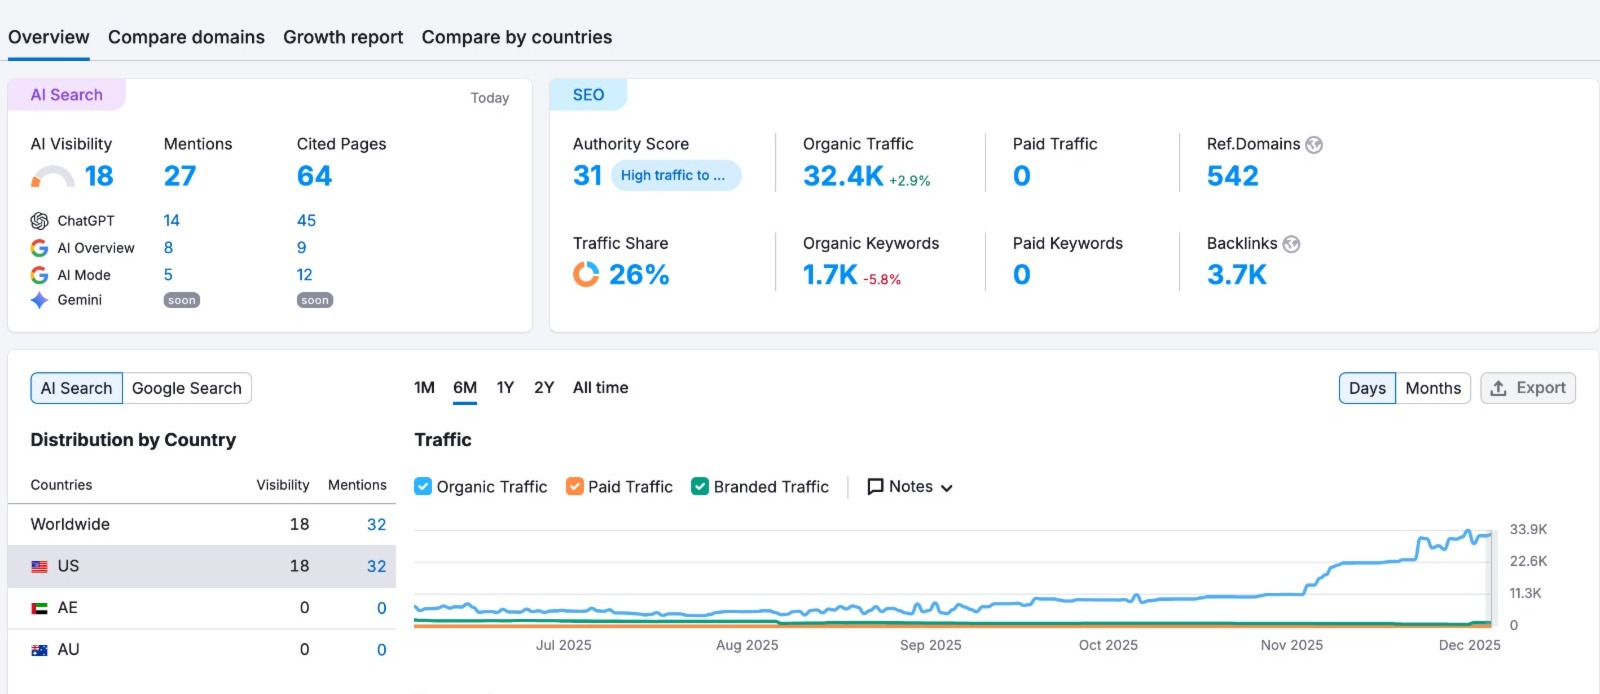1600x694 pixels.
Task: Open AI Overview cited pages count 9
Action: point(301,248)
